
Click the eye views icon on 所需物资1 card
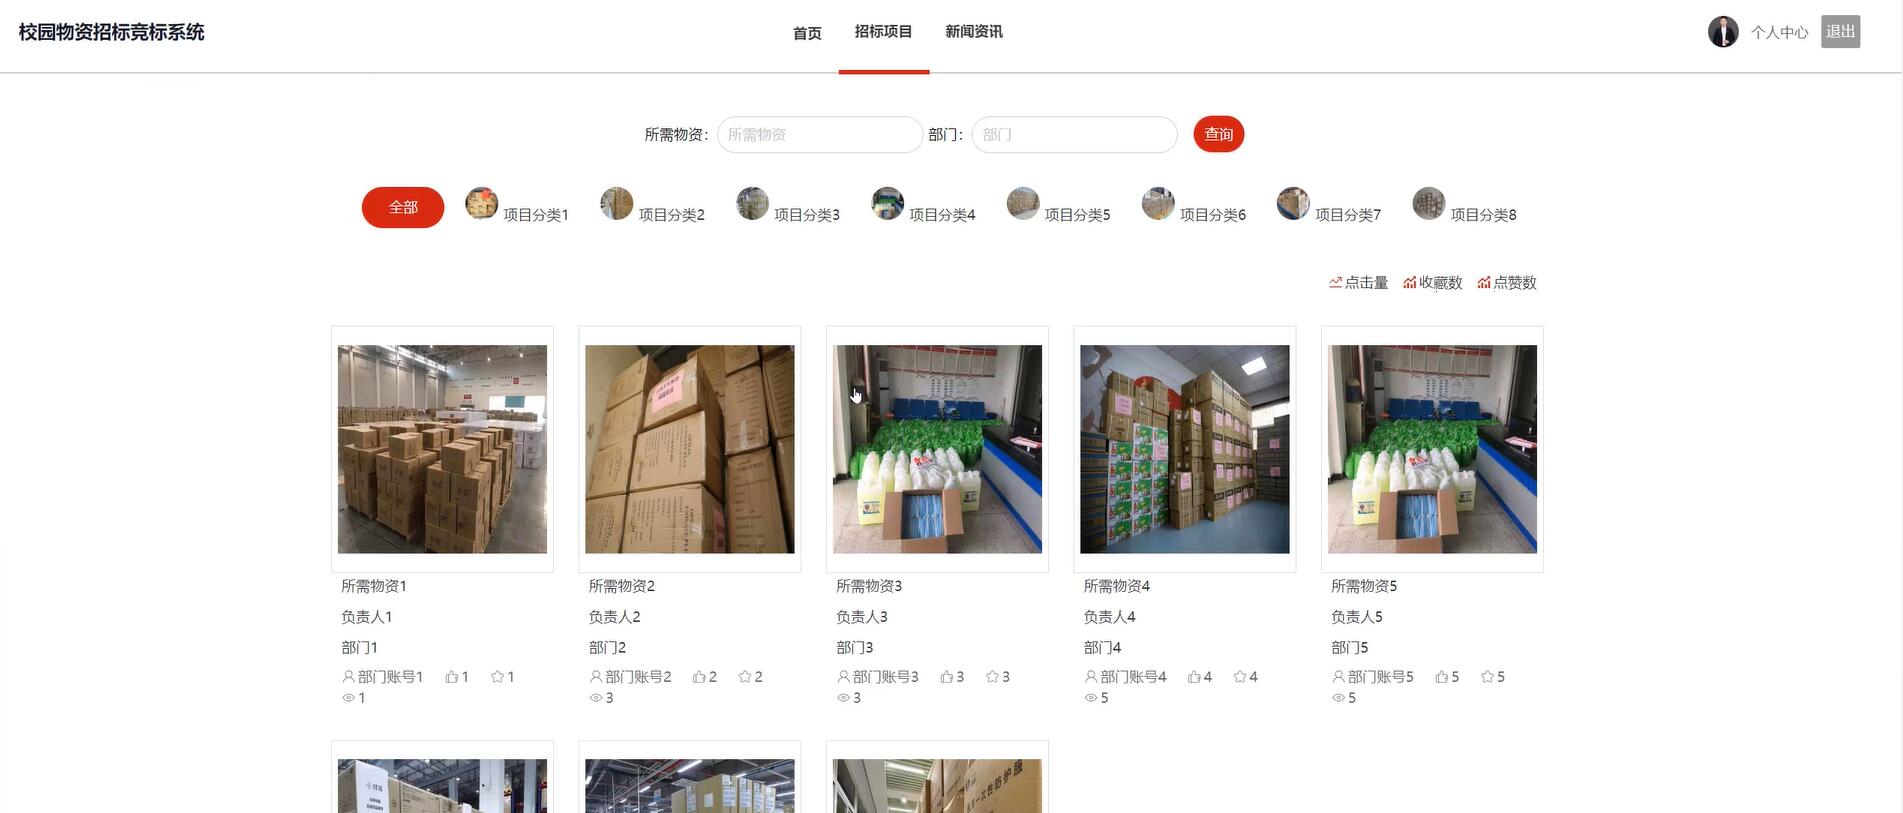(348, 698)
